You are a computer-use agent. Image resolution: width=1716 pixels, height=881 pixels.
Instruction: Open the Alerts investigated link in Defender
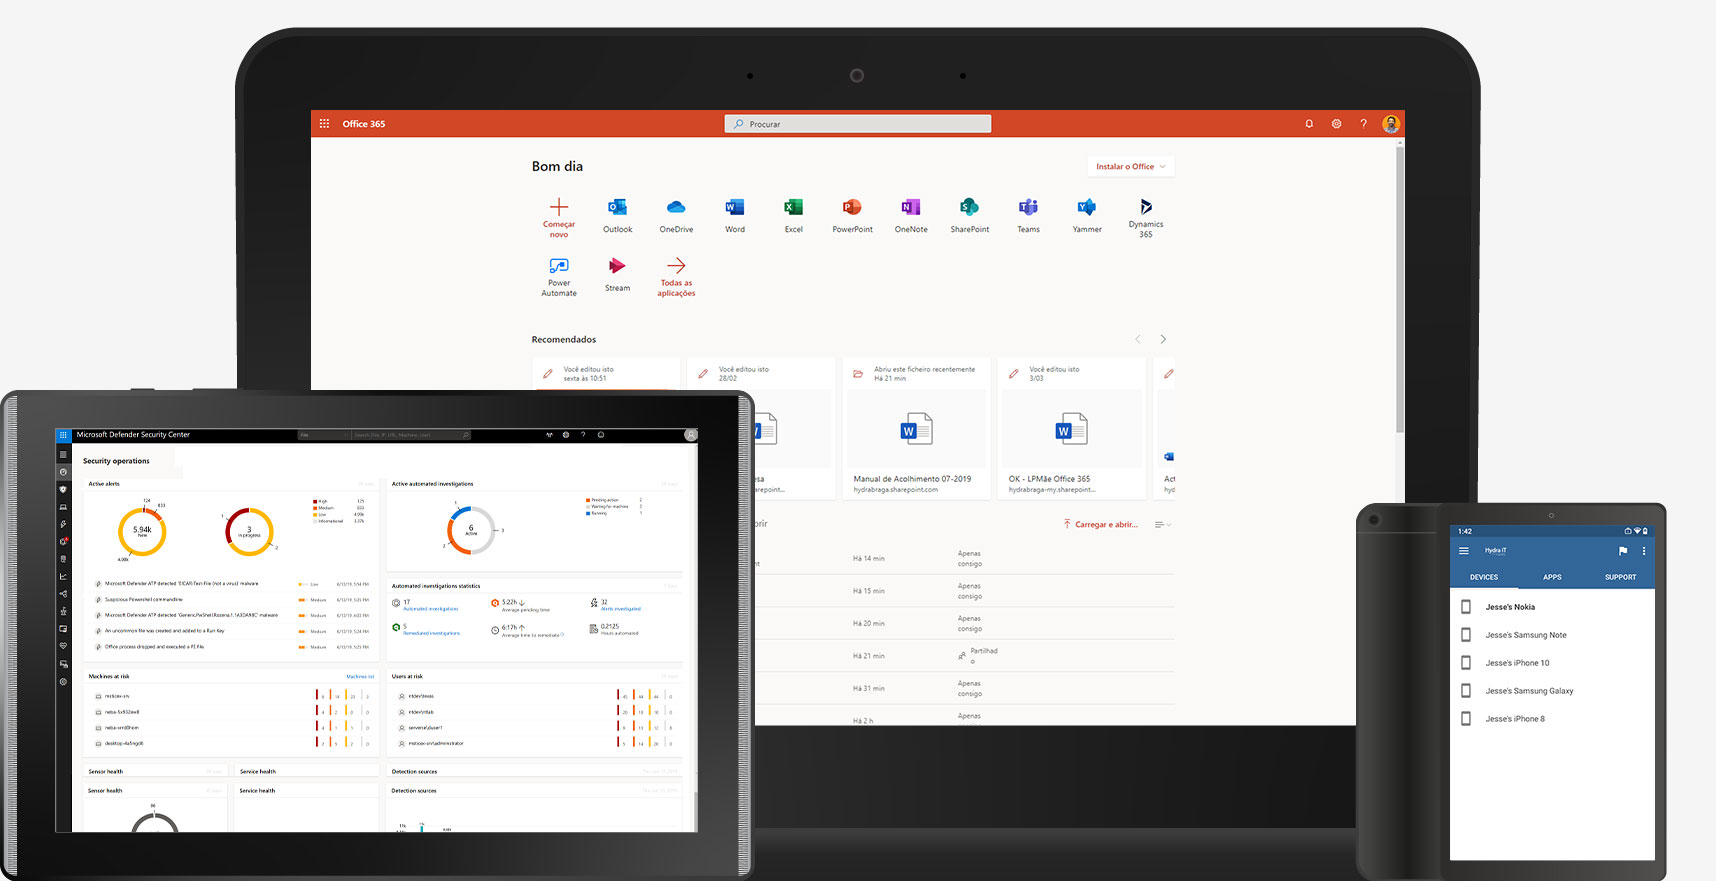[621, 609]
